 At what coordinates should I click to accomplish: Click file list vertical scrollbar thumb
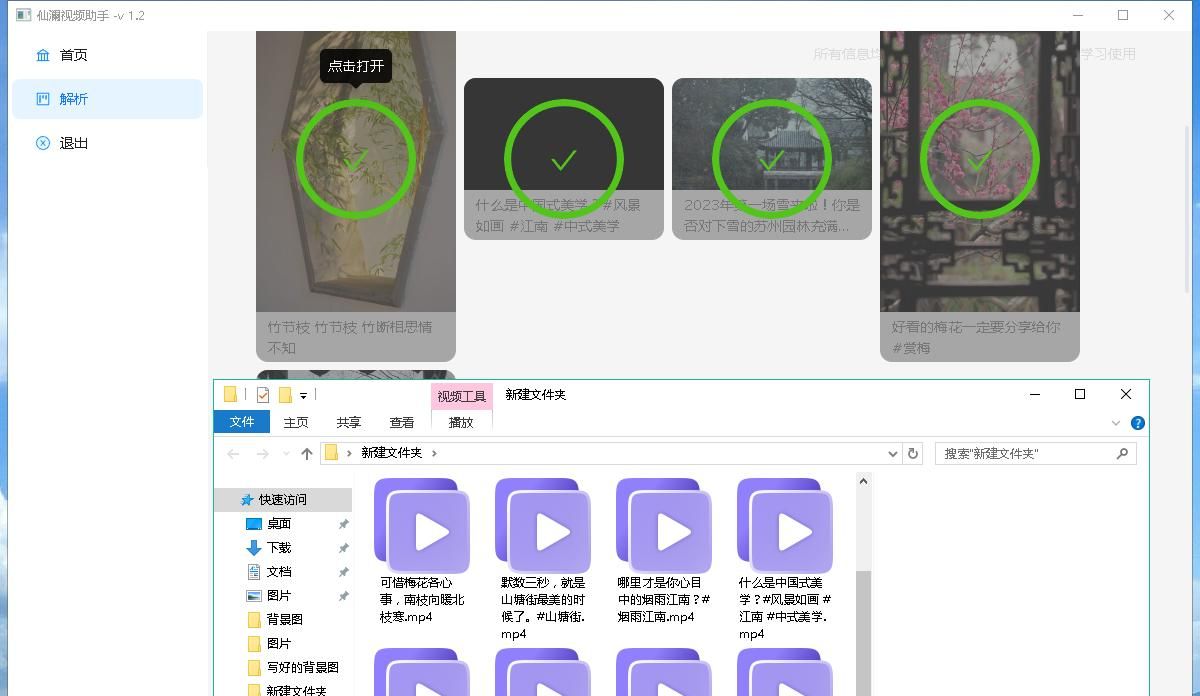coord(863,632)
